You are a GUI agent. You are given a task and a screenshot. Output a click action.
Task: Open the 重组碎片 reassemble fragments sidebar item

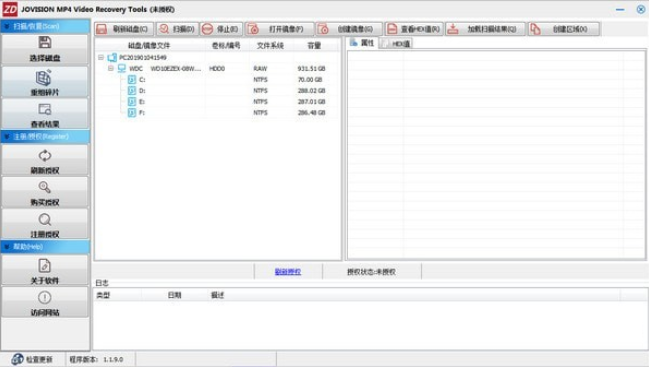click(45, 82)
